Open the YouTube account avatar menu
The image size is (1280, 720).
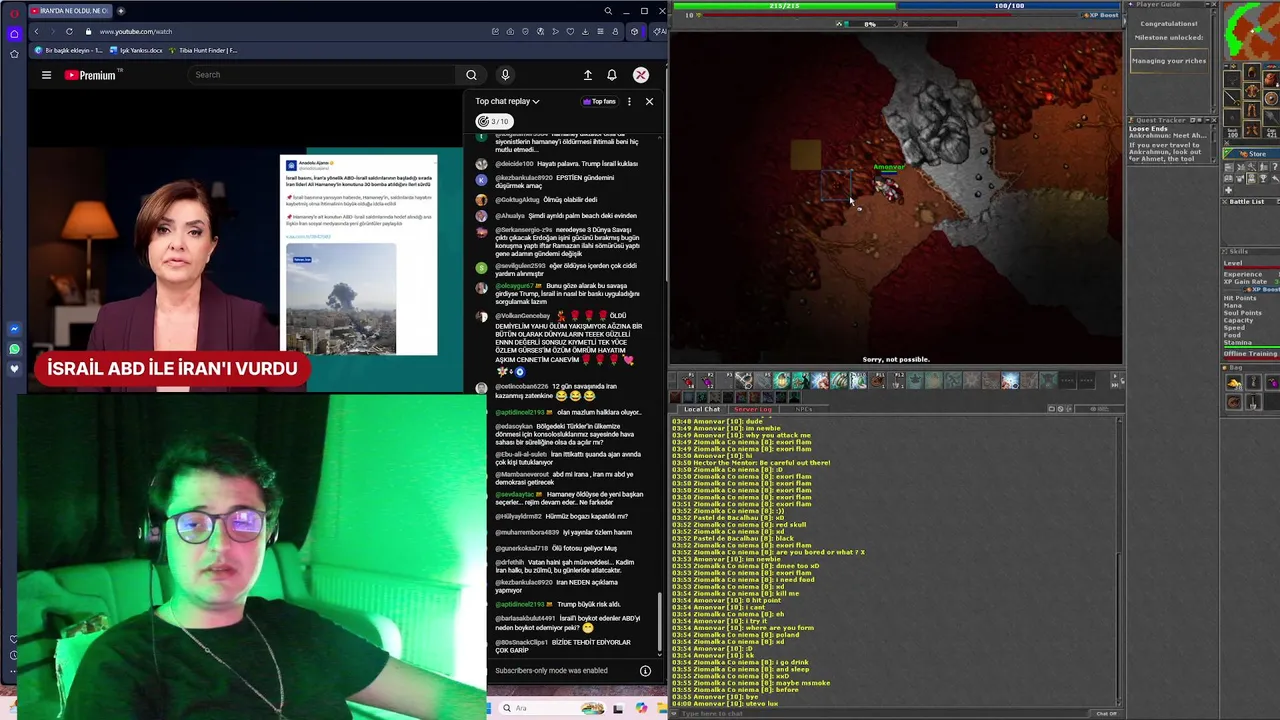641,75
